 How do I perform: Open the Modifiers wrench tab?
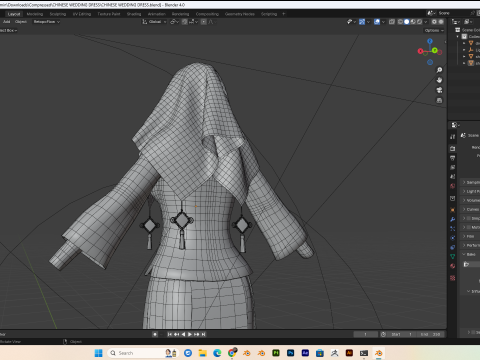(x=452, y=219)
